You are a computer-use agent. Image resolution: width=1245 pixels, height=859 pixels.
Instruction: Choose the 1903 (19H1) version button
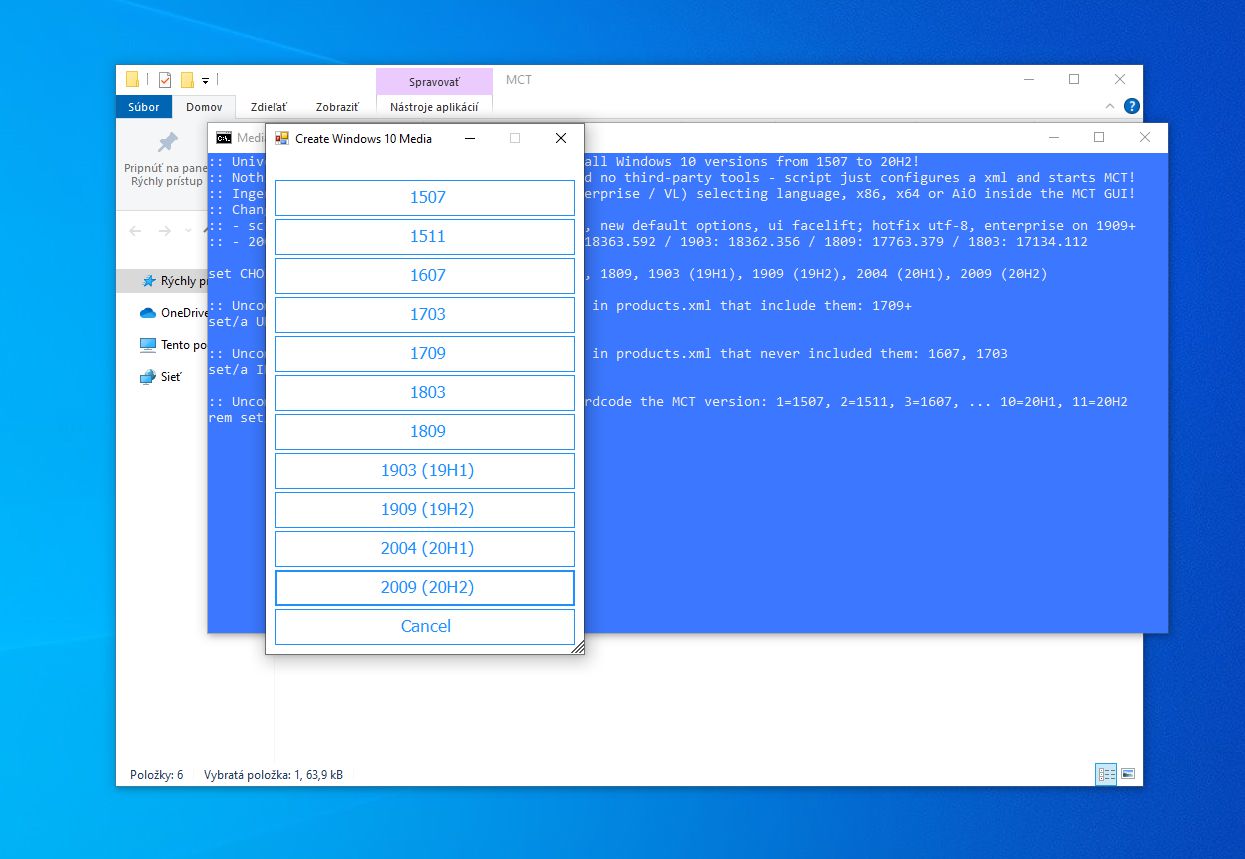425,471
